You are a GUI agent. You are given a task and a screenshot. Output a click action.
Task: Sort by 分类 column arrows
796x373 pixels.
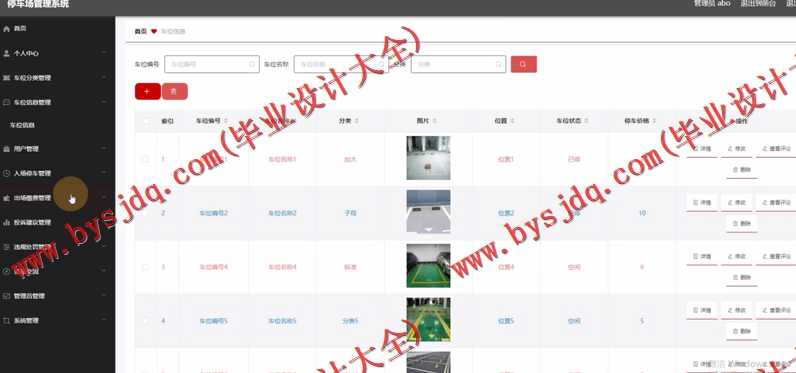coord(356,121)
